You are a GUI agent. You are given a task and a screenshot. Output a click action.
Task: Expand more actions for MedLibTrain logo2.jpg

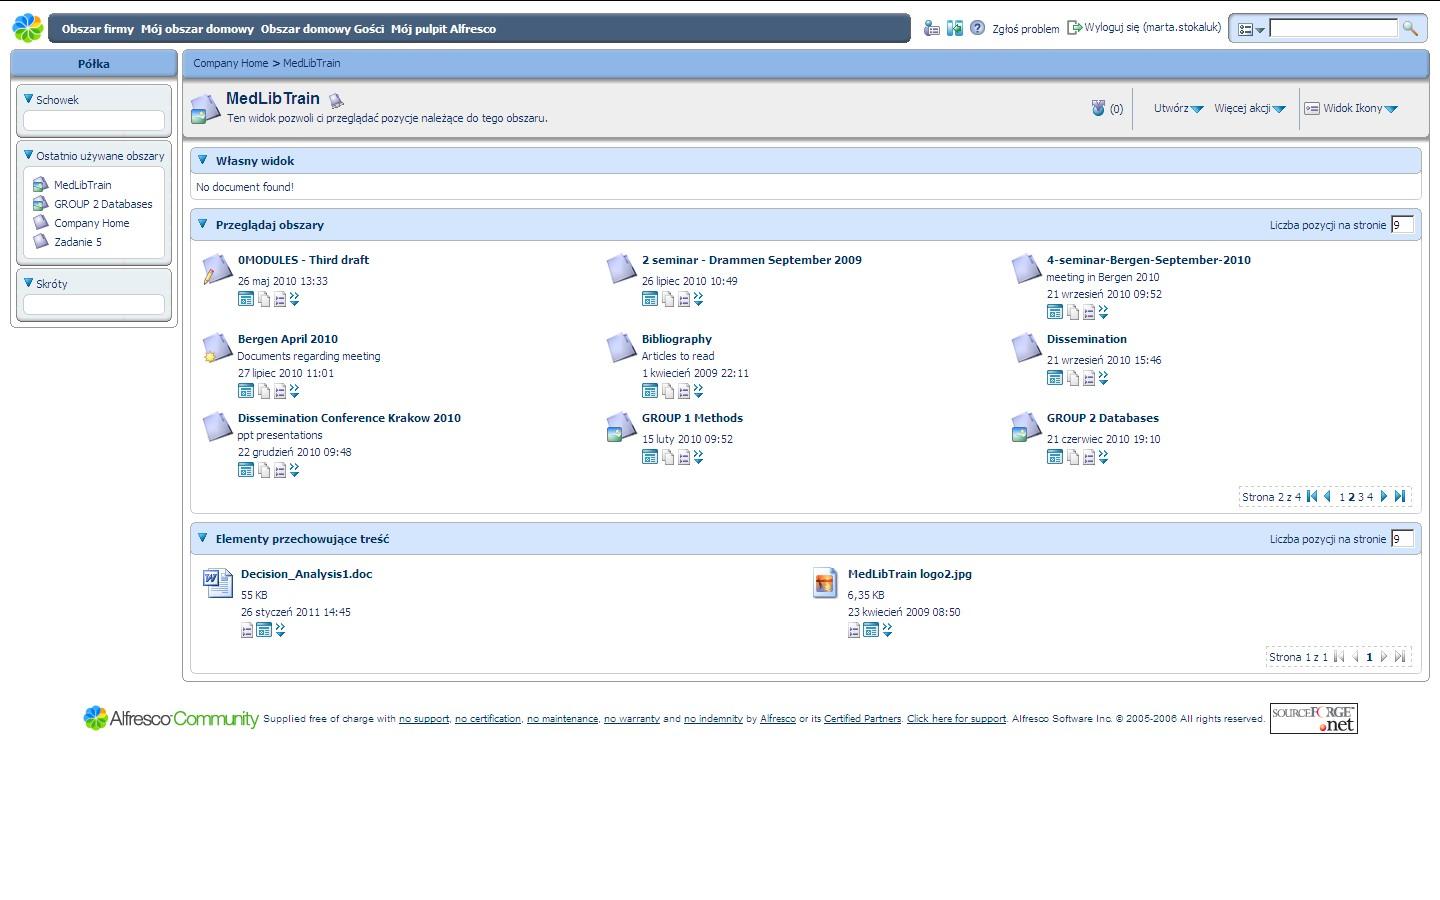(887, 630)
